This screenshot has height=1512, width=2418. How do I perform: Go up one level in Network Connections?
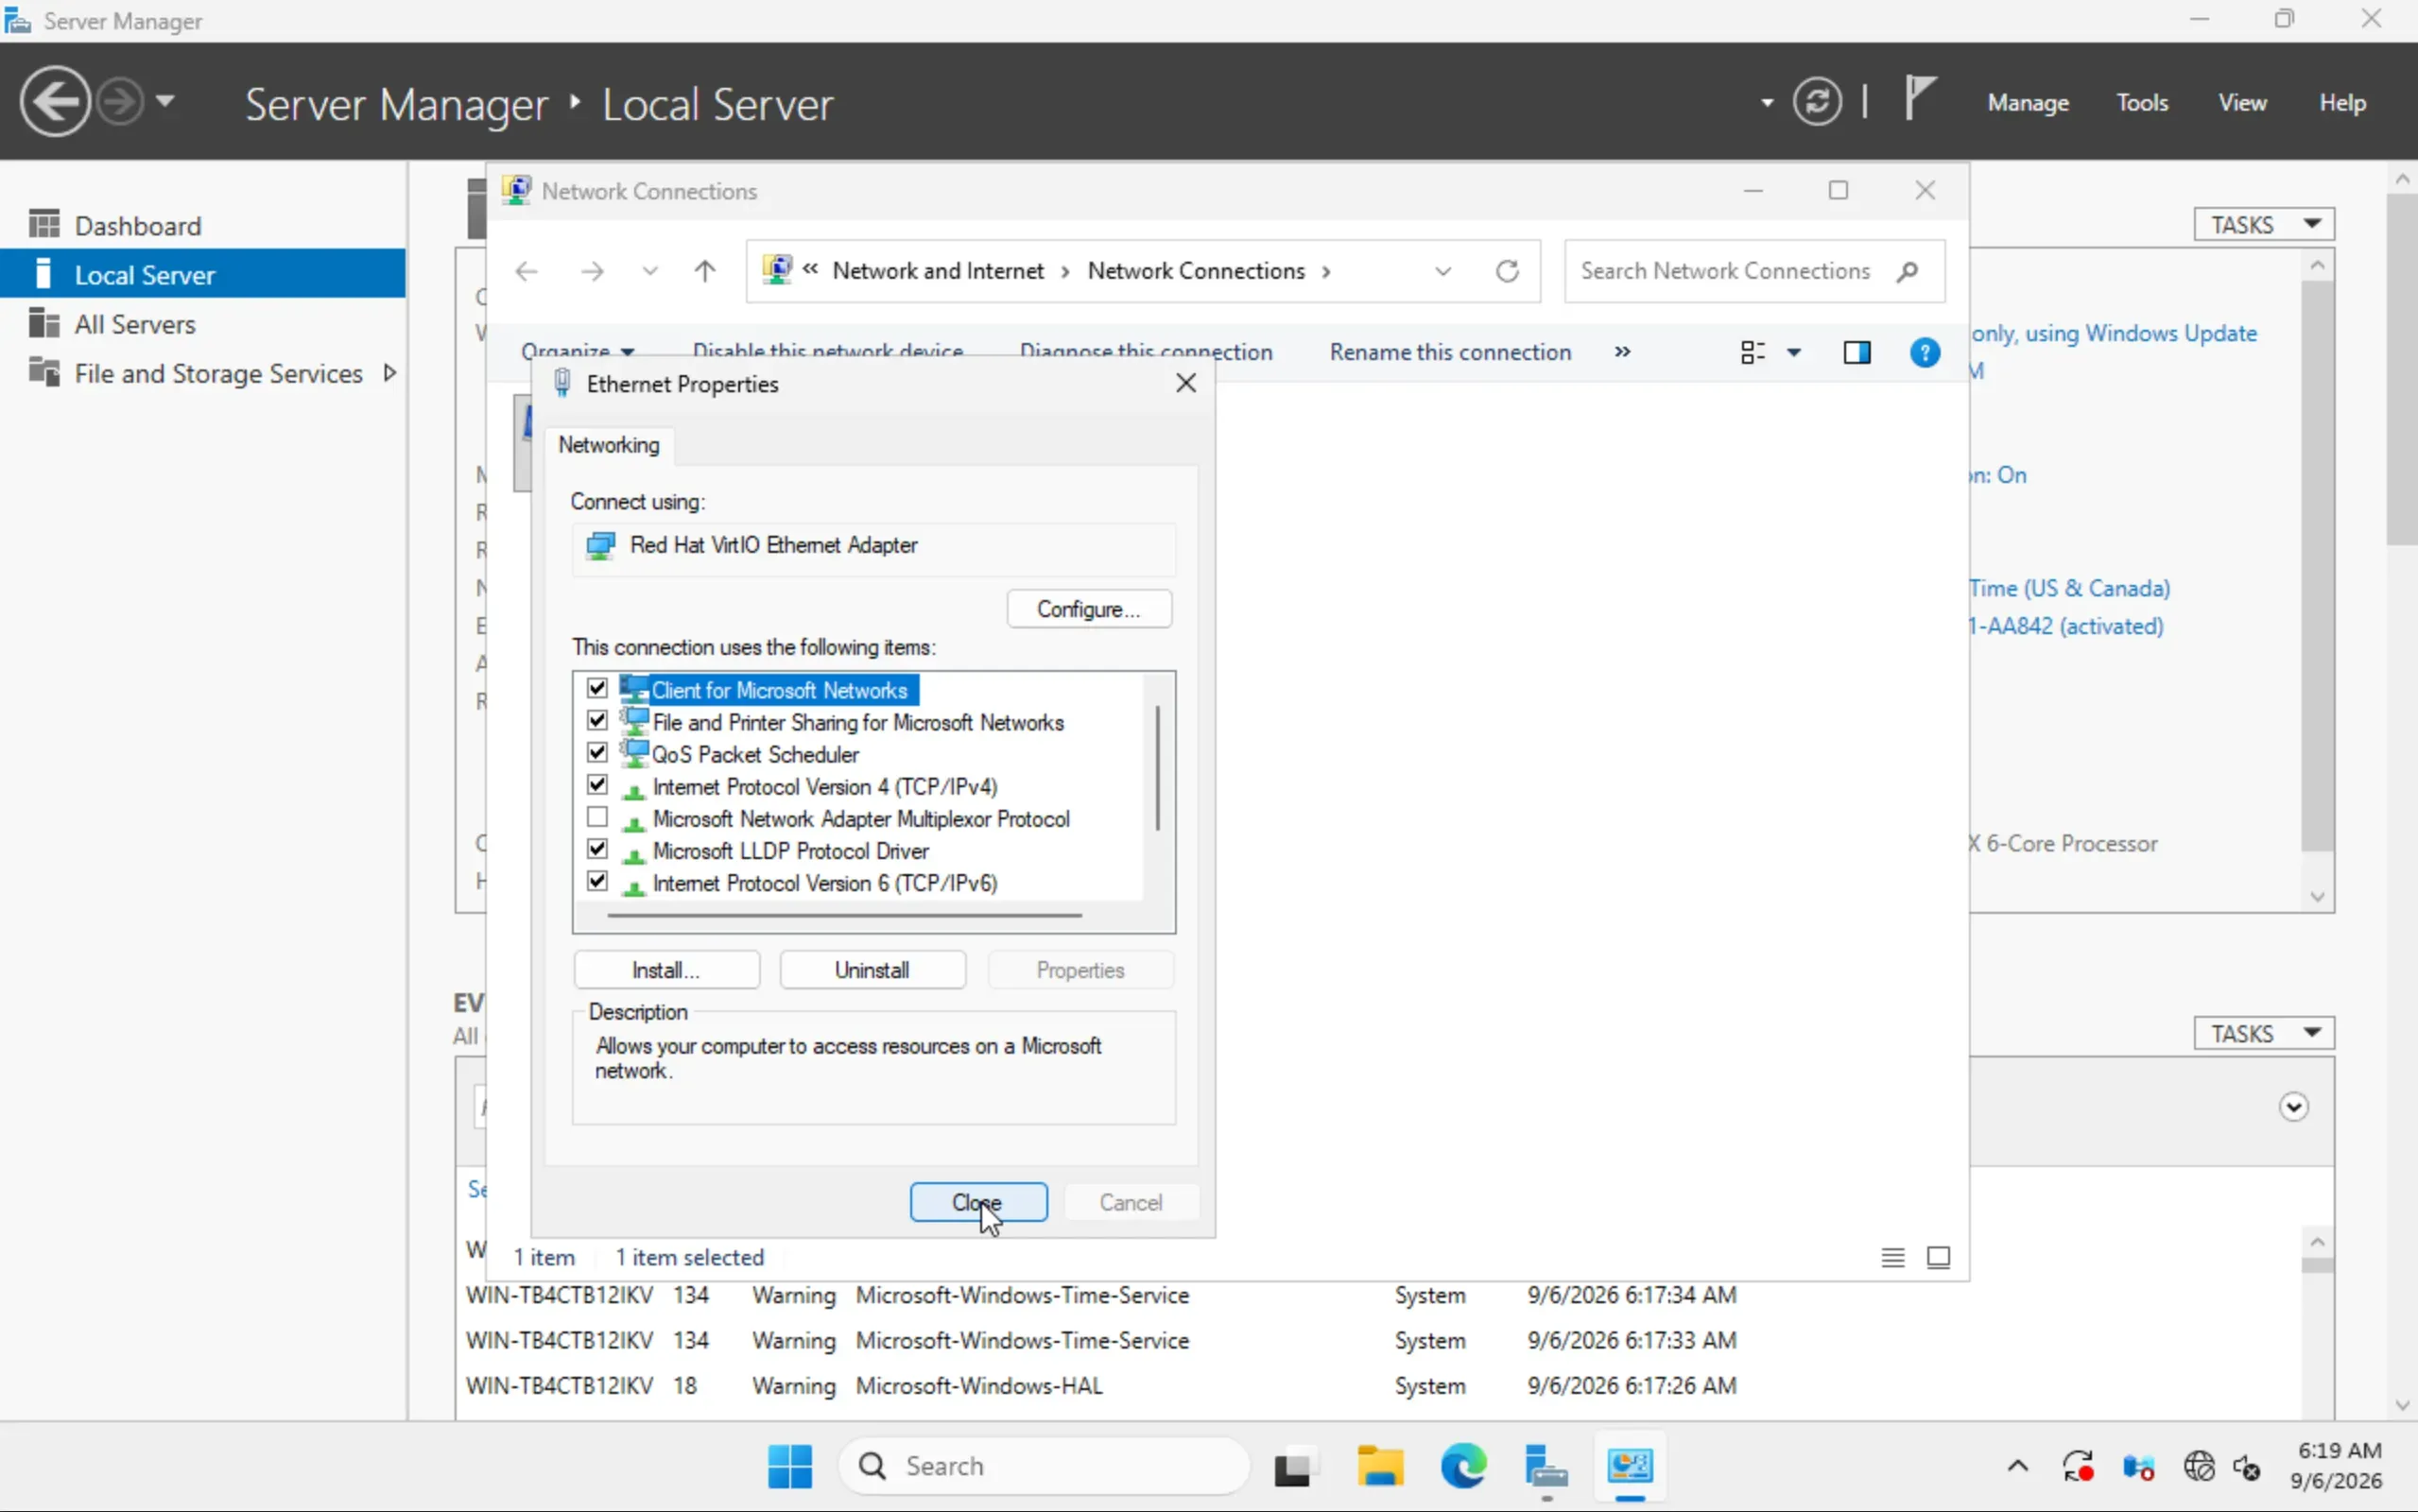705,271
